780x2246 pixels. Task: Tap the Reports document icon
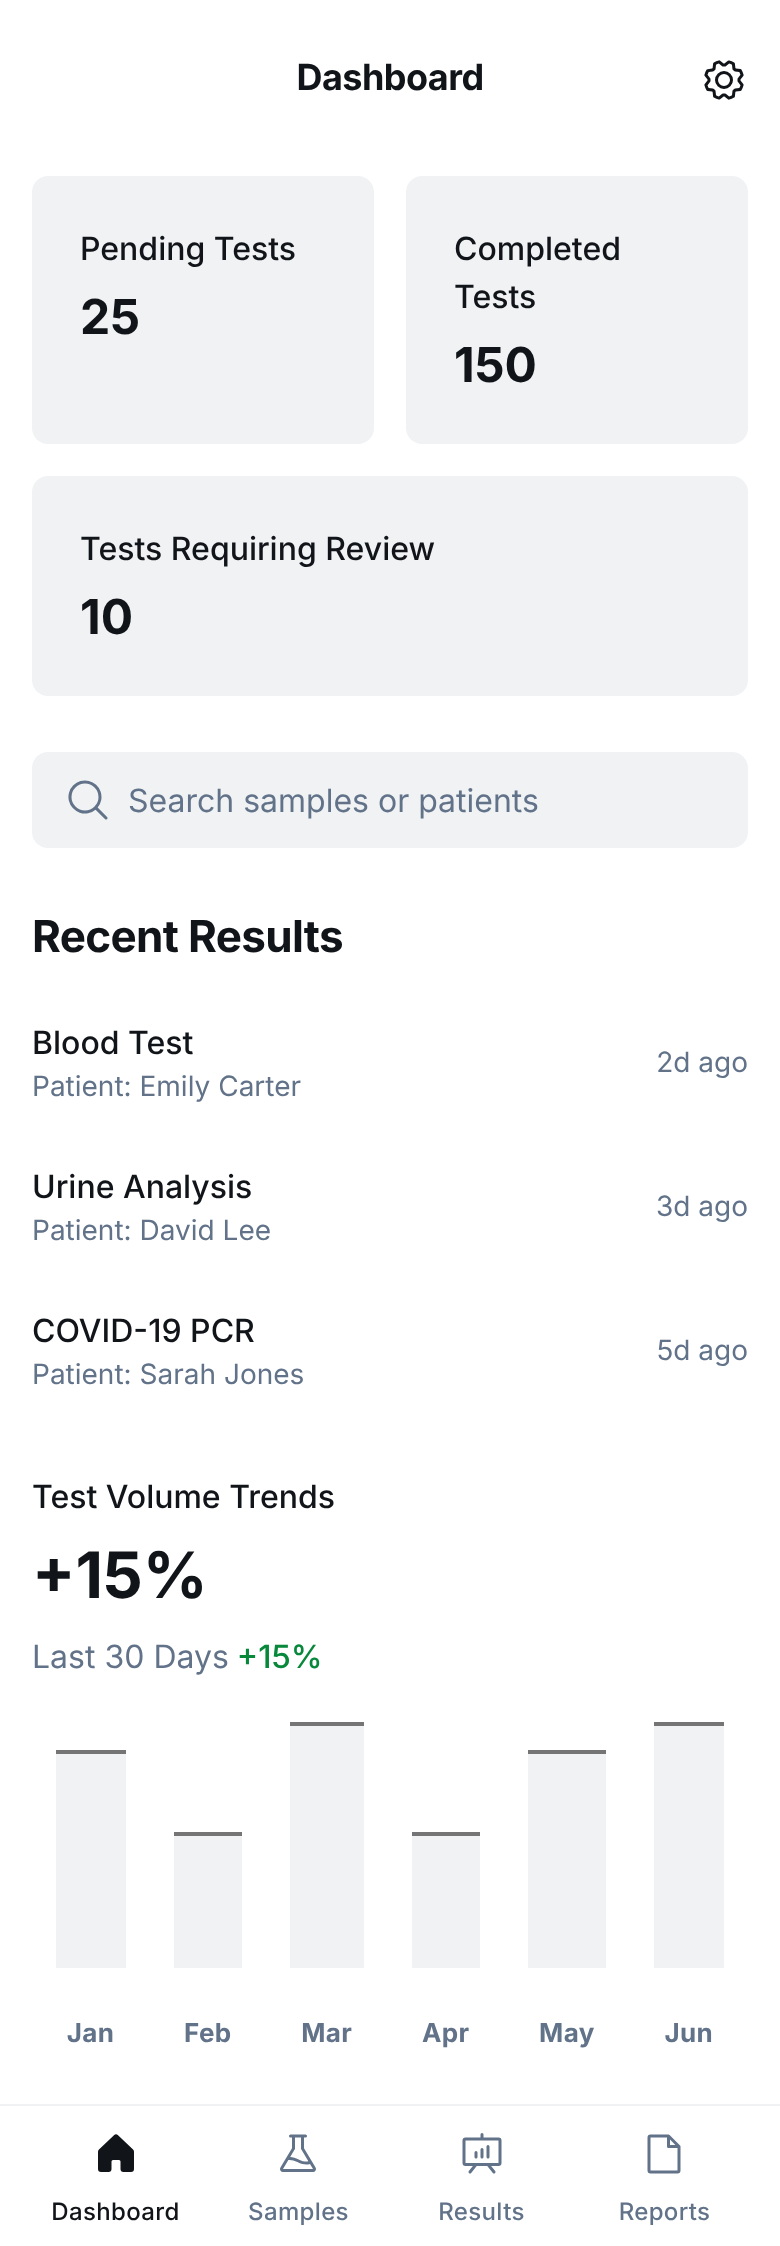664,2153
